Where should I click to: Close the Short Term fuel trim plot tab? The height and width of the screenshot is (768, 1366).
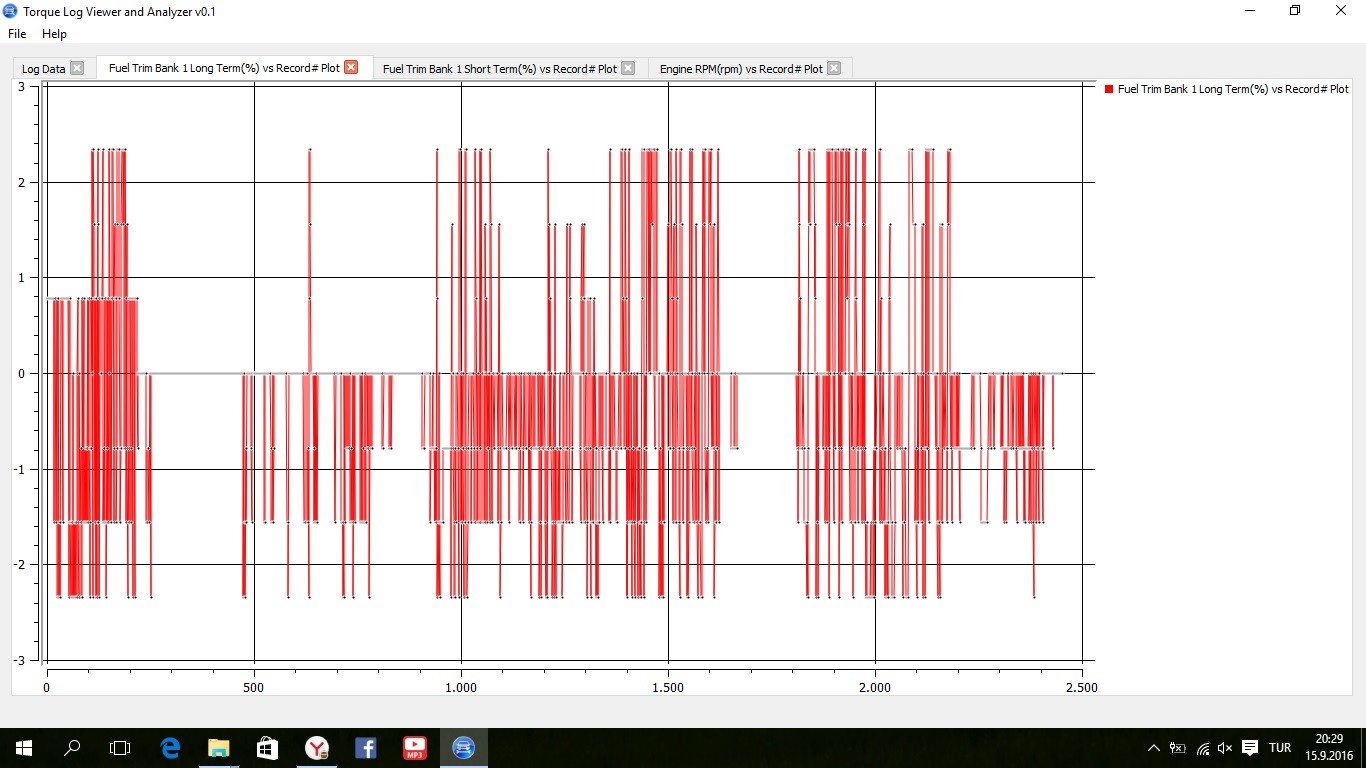[x=628, y=69]
